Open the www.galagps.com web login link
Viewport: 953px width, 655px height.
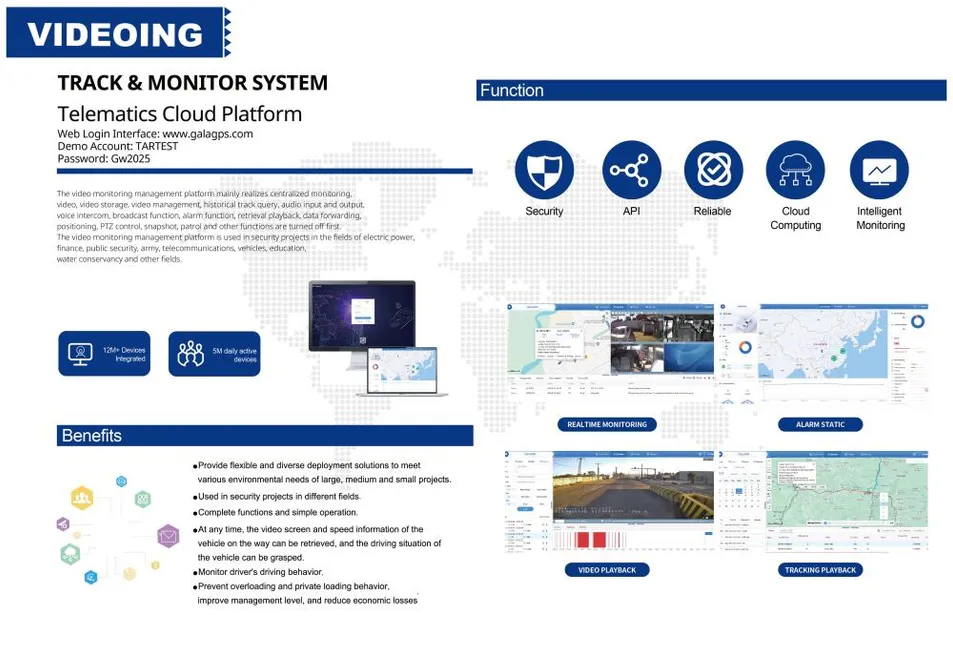coord(207,134)
